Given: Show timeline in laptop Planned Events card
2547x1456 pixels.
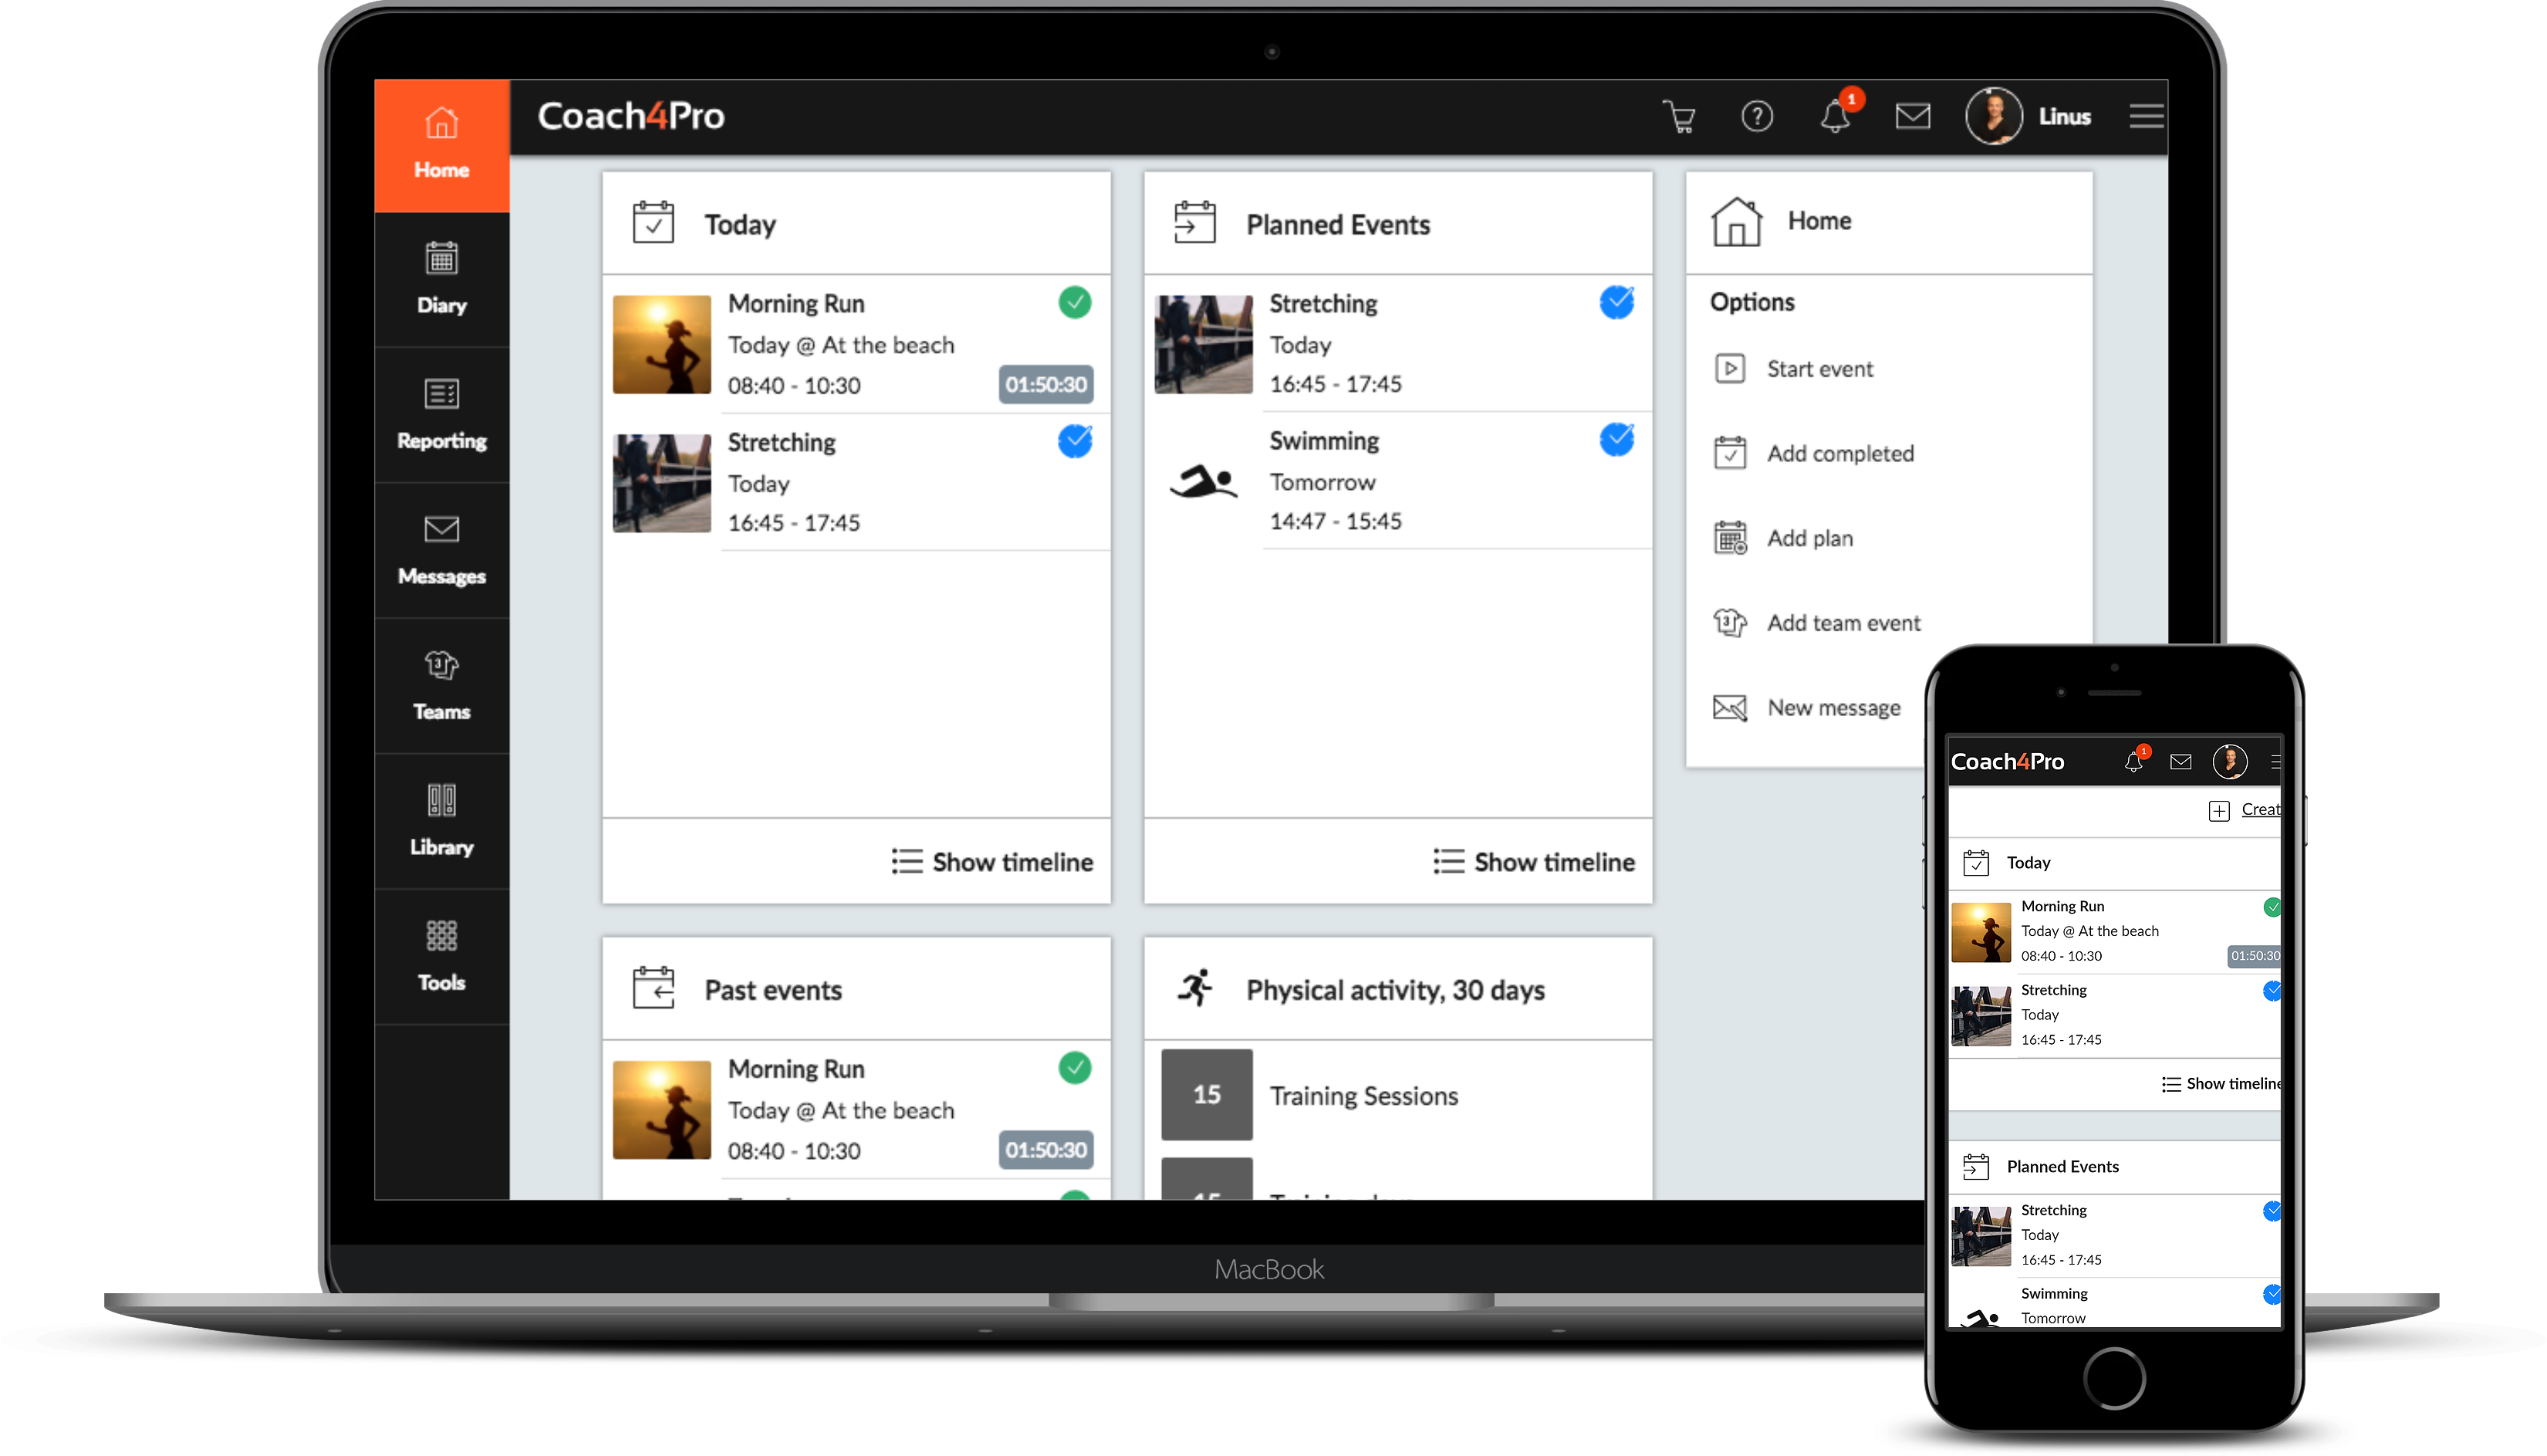Looking at the screenshot, I should pyautogui.click(x=1534, y=863).
